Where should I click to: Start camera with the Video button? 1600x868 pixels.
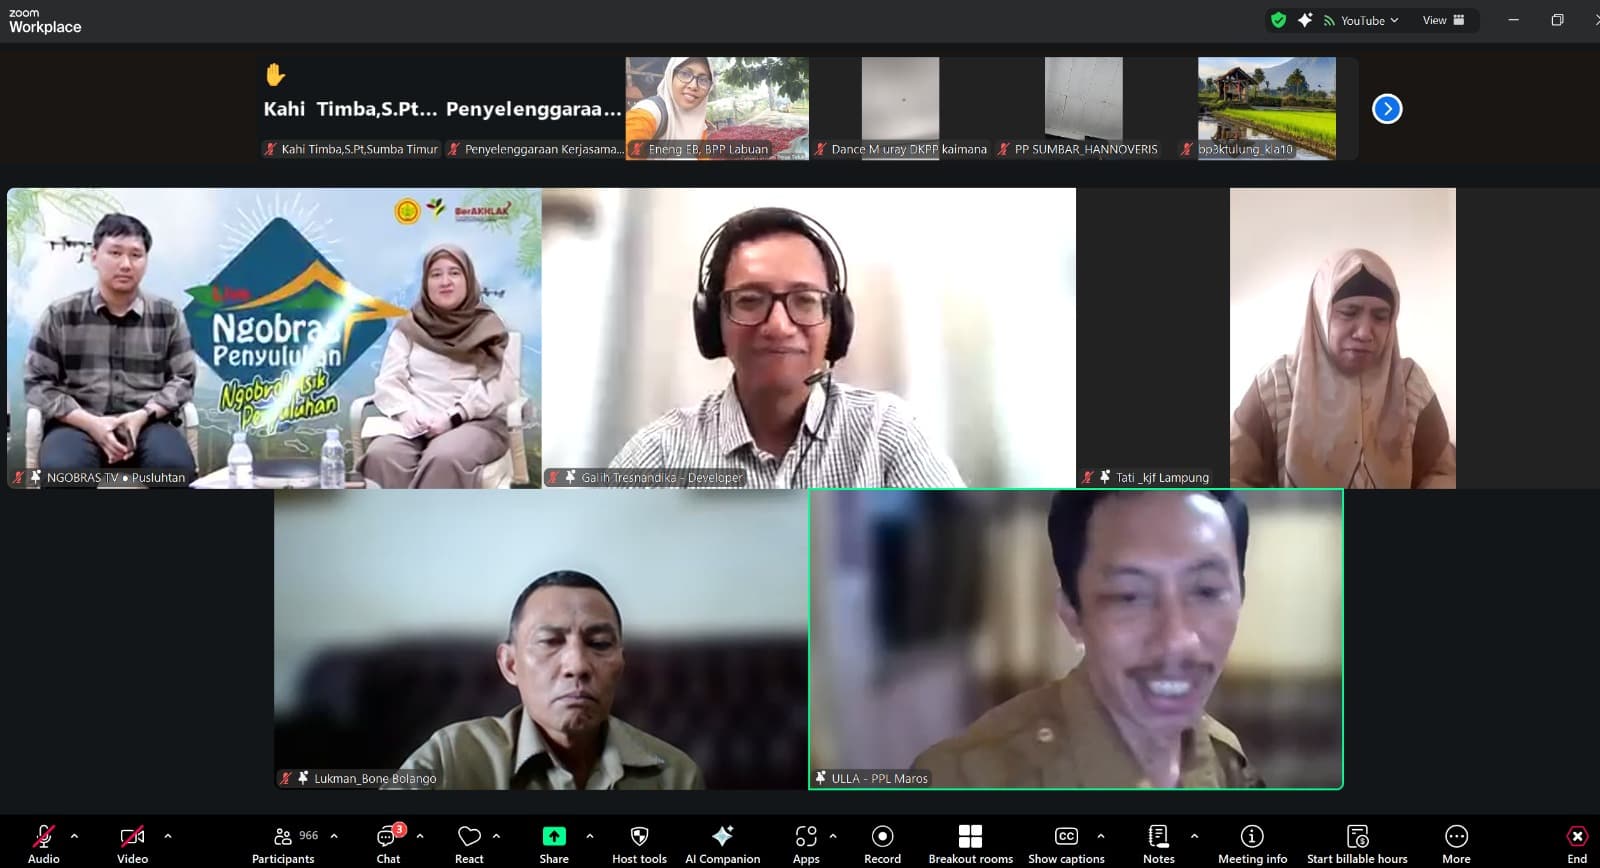pos(132,843)
